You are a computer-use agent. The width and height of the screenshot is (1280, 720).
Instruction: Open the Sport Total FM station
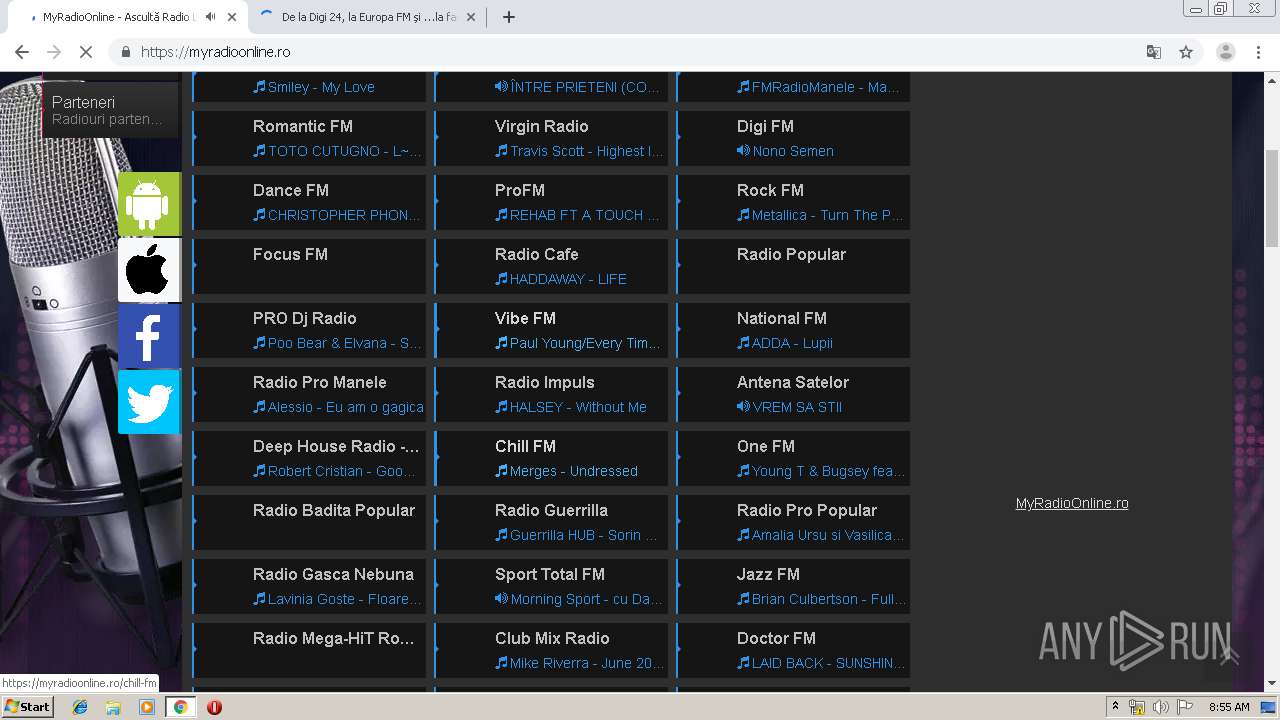551,586
